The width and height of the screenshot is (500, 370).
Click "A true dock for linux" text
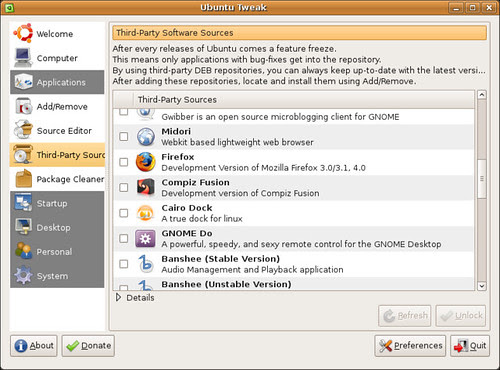[202, 219]
